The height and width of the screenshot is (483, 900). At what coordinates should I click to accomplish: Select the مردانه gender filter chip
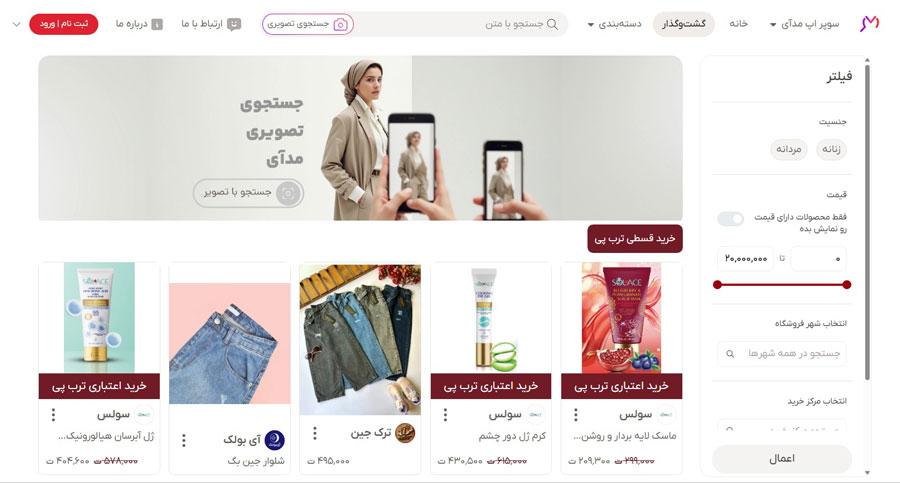(x=789, y=149)
